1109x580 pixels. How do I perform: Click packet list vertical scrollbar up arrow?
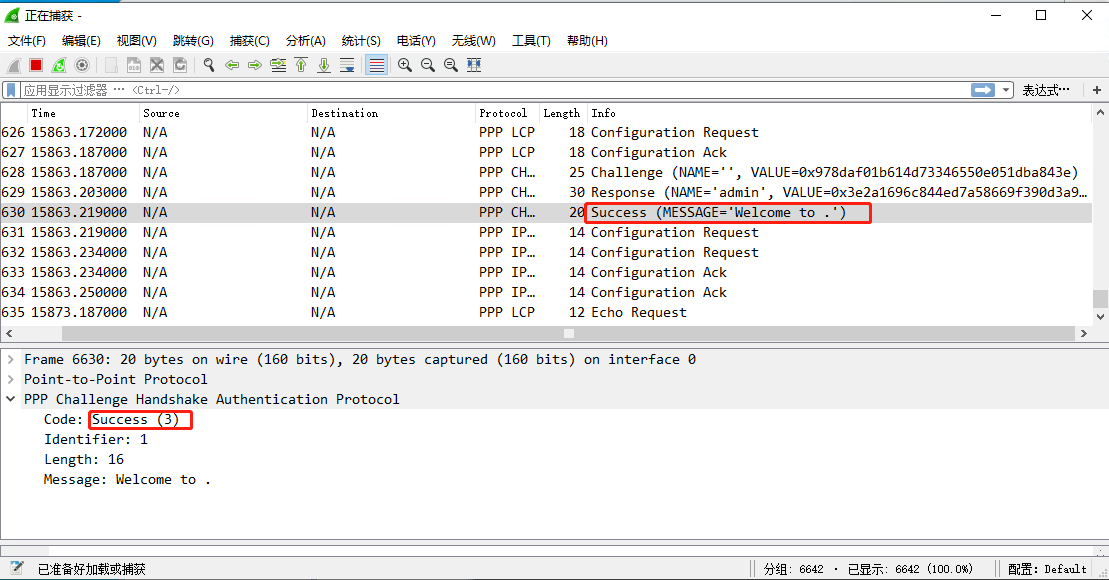(1100, 112)
